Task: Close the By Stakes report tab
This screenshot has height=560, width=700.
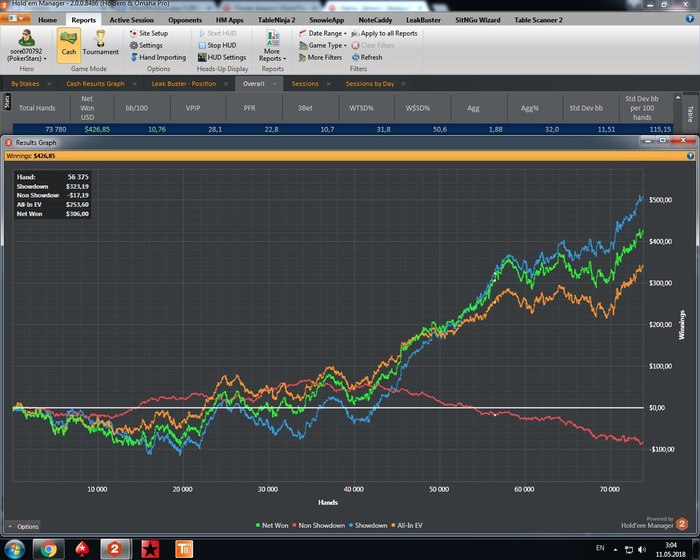Action: pos(49,84)
